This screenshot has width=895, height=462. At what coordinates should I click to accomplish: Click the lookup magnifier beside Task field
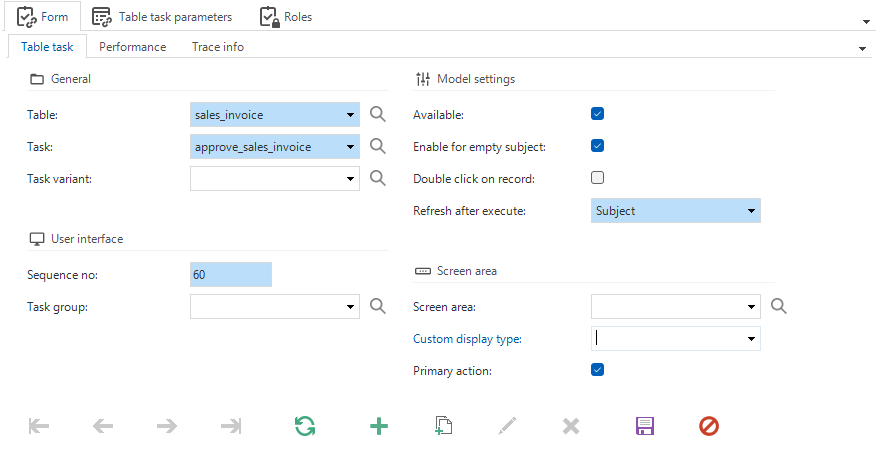point(377,146)
